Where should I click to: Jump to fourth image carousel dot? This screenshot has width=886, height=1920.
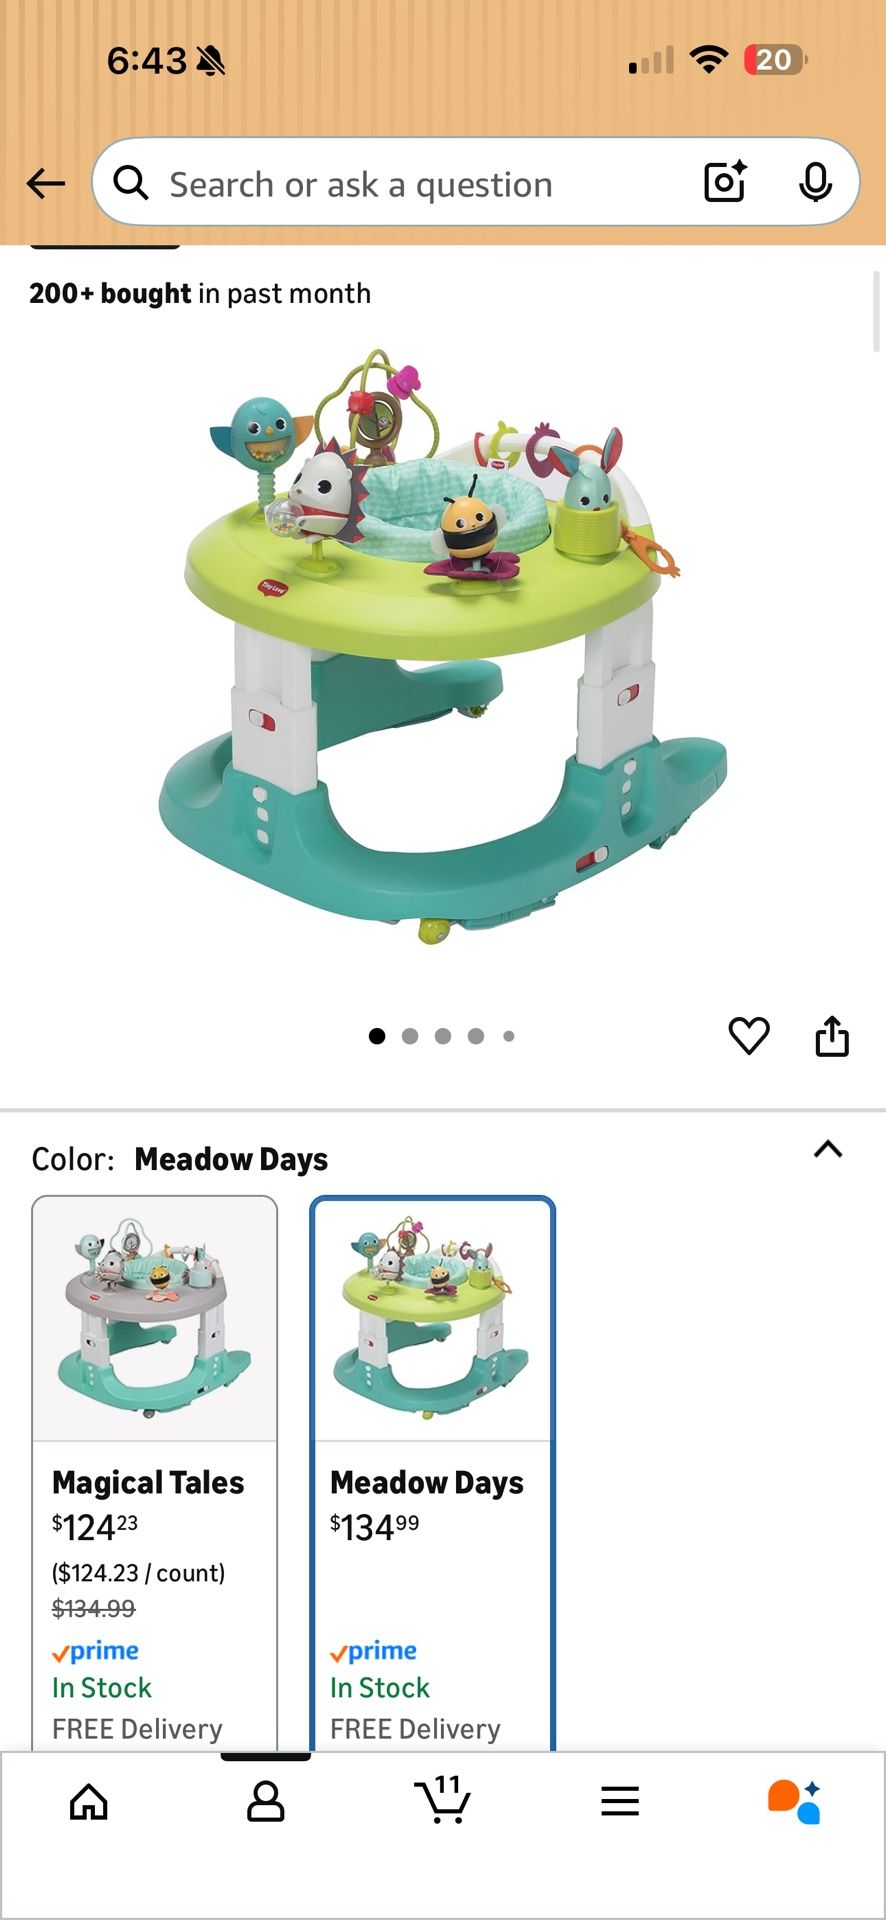pyautogui.click(x=476, y=1036)
